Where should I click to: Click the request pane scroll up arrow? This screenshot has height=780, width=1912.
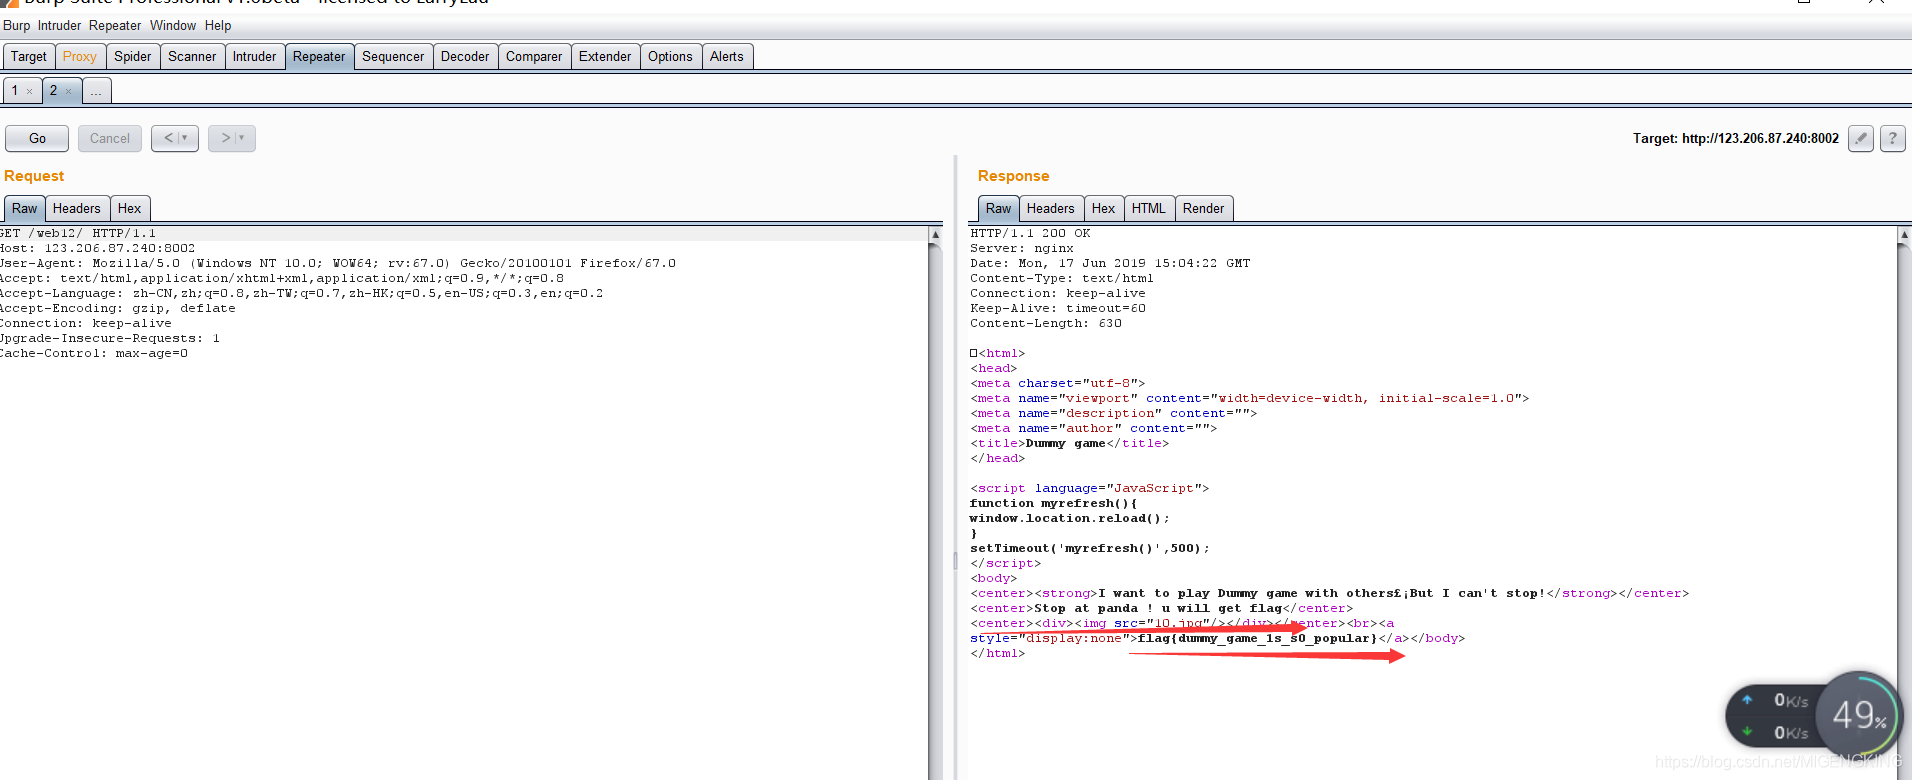[935, 234]
